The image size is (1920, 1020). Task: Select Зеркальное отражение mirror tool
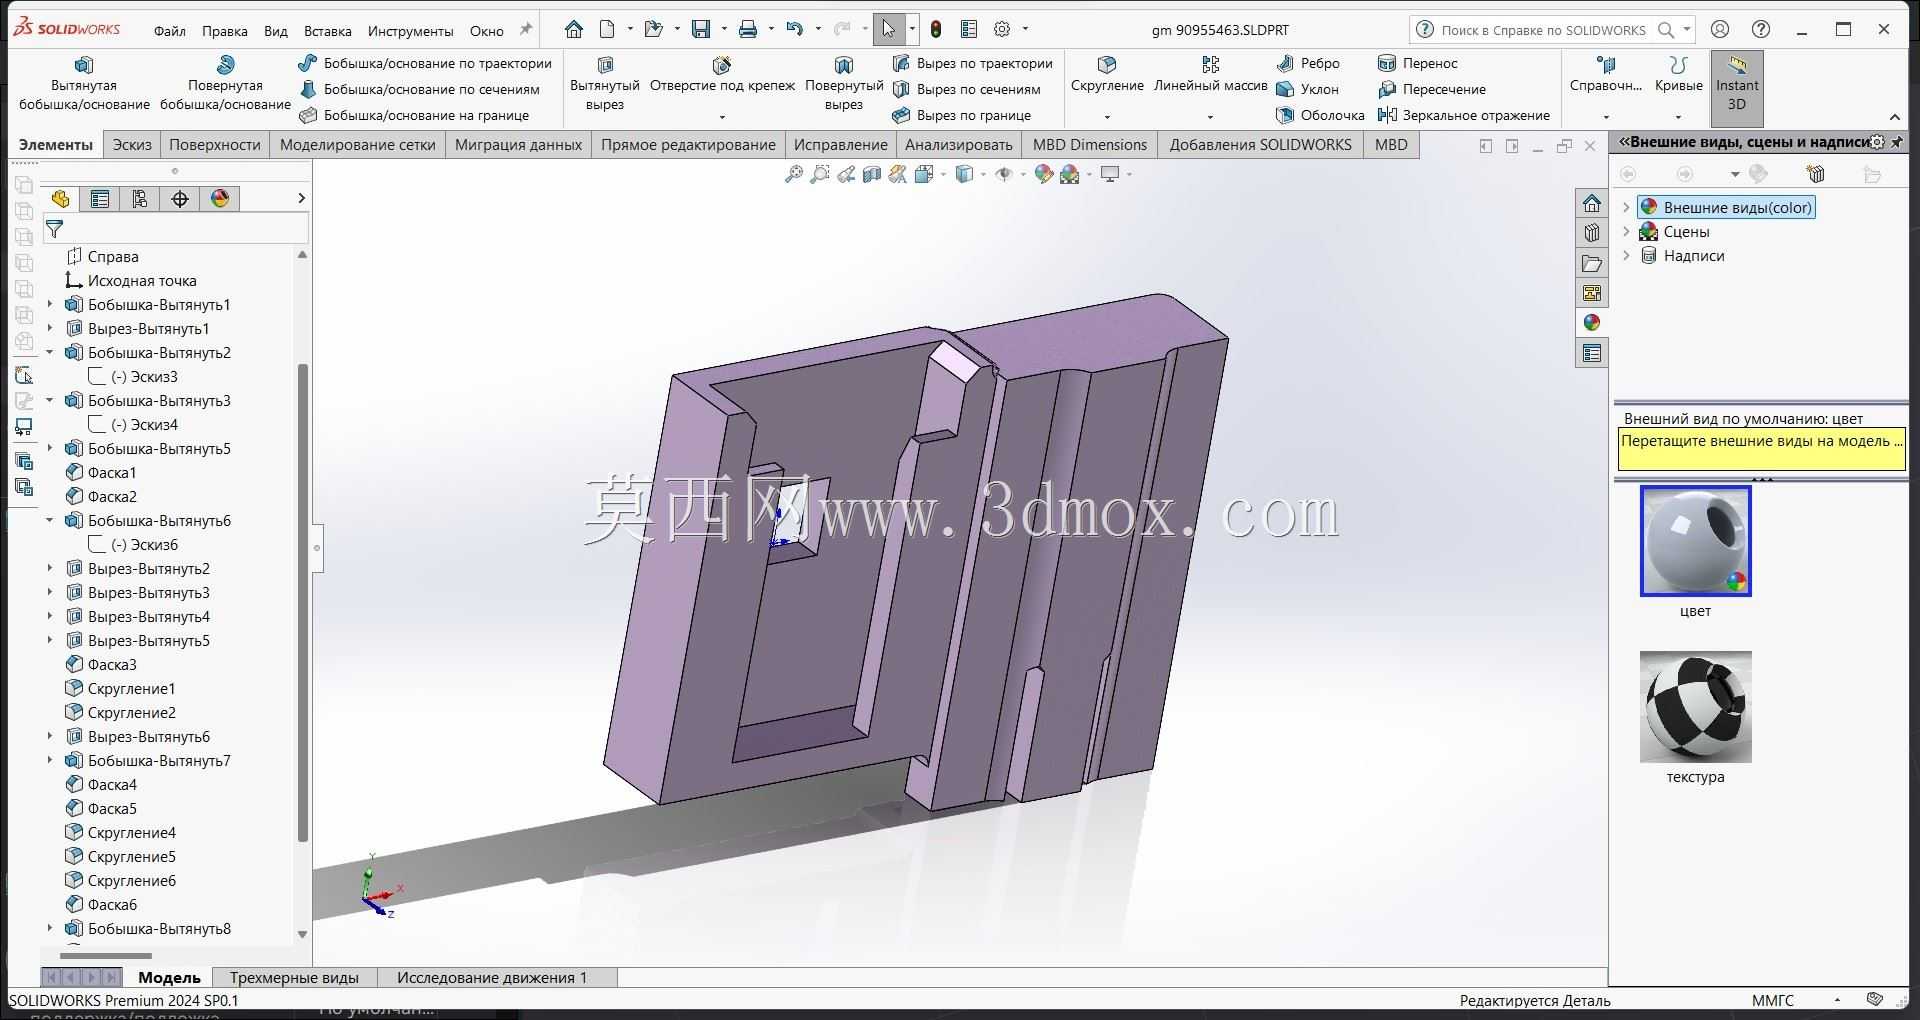[x=1464, y=115]
